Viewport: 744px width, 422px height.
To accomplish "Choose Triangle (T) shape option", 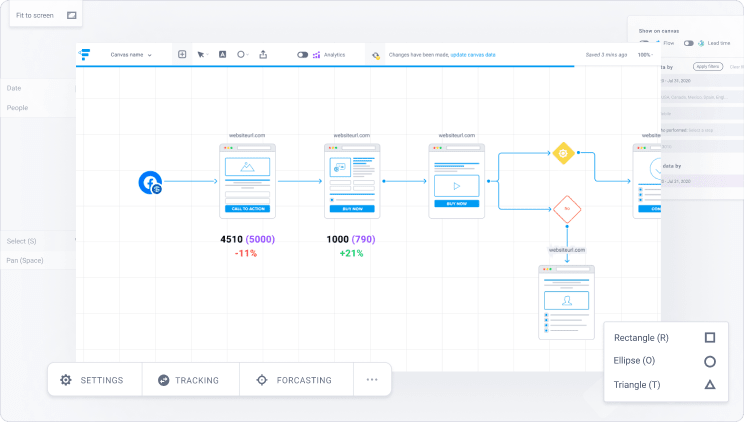I will point(666,384).
